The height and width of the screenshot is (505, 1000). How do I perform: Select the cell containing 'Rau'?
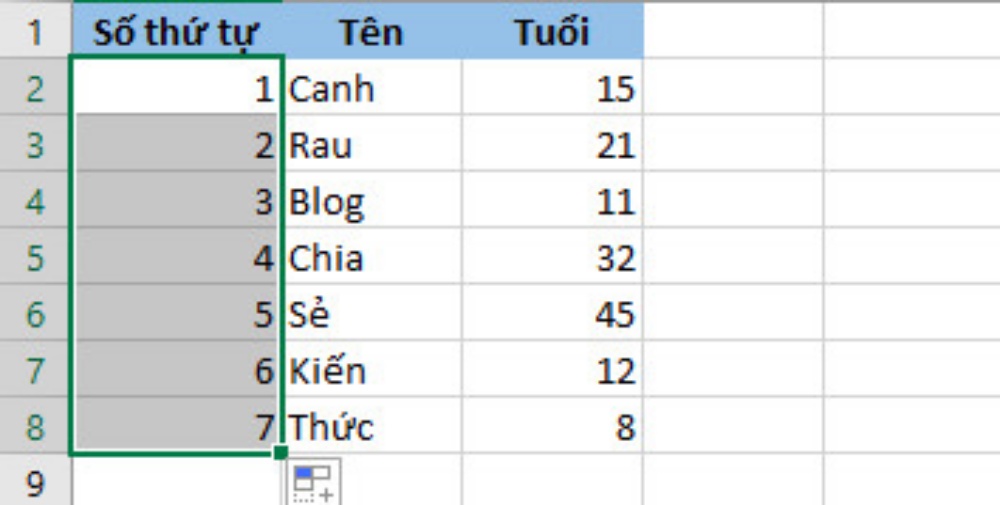point(371,146)
